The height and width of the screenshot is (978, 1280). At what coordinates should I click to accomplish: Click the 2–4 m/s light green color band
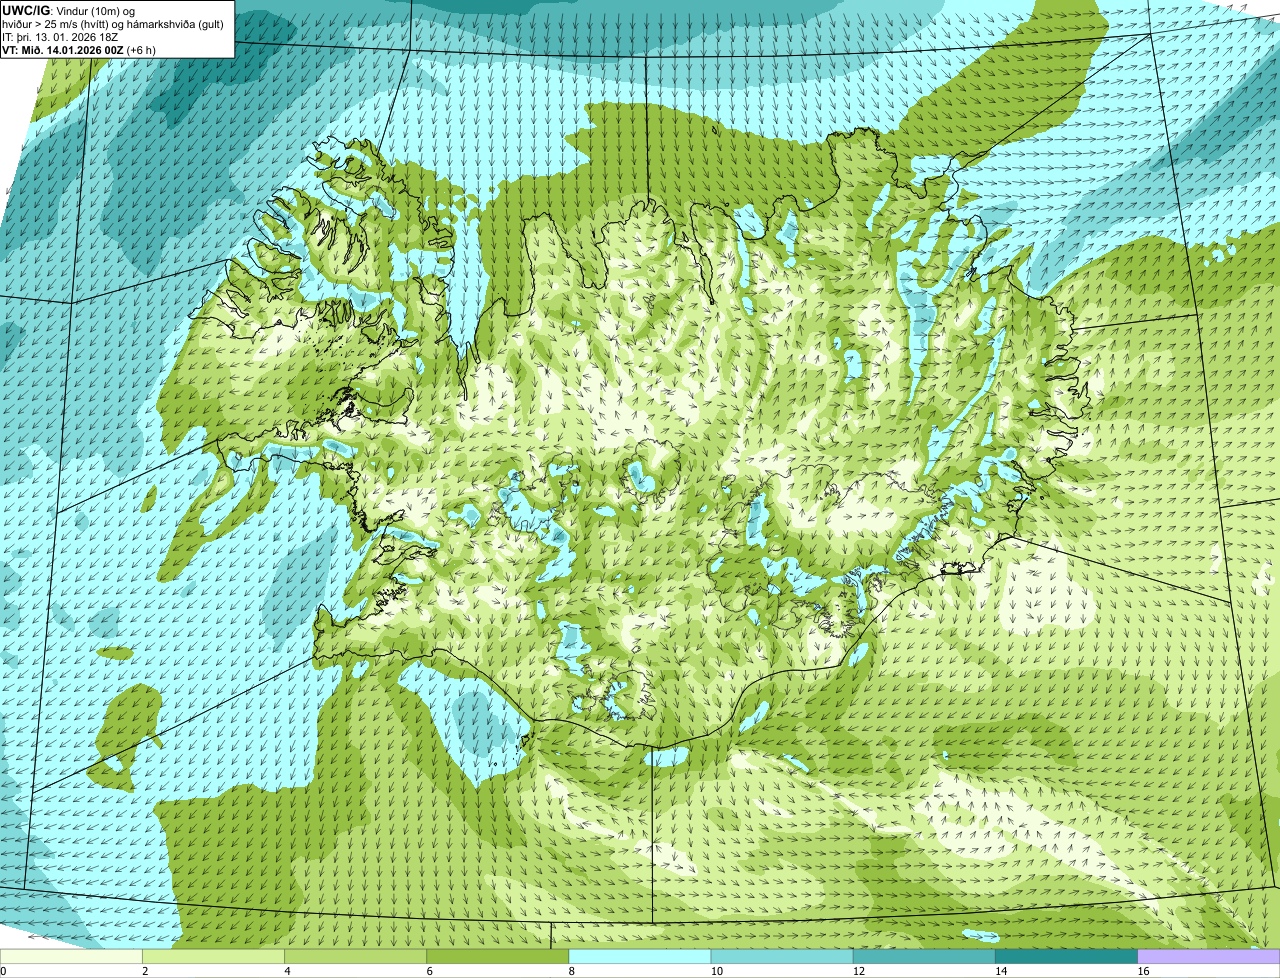pos(213,957)
